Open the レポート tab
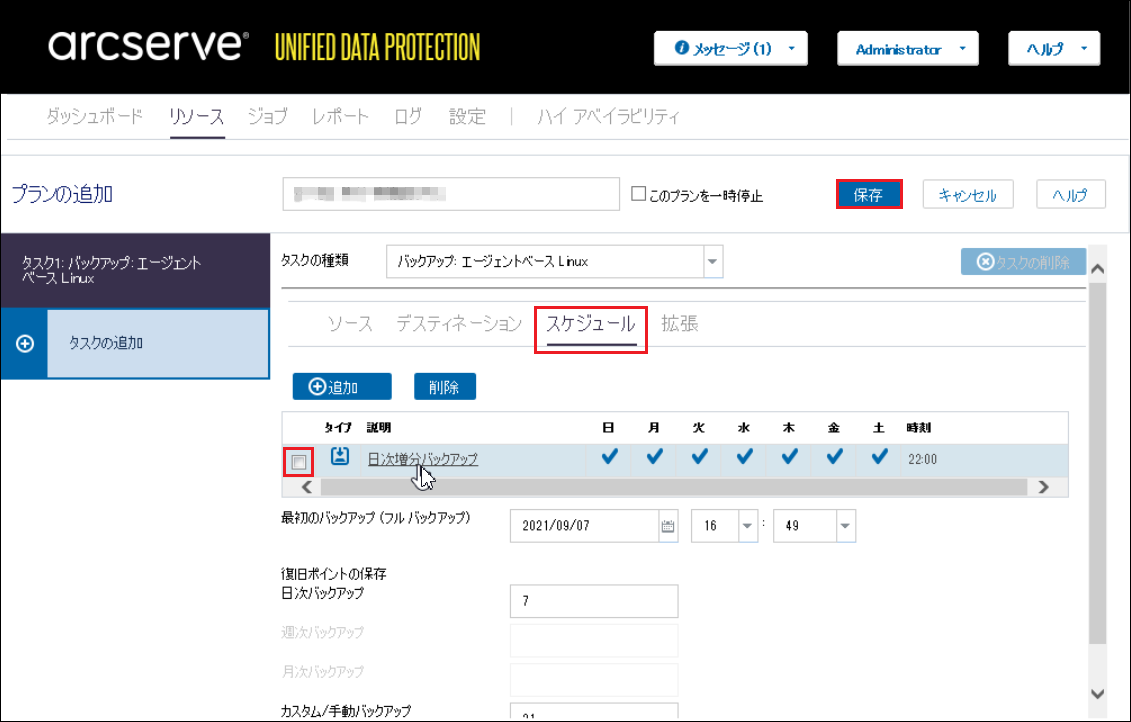The width and height of the screenshot is (1131, 722). pos(340,116)
